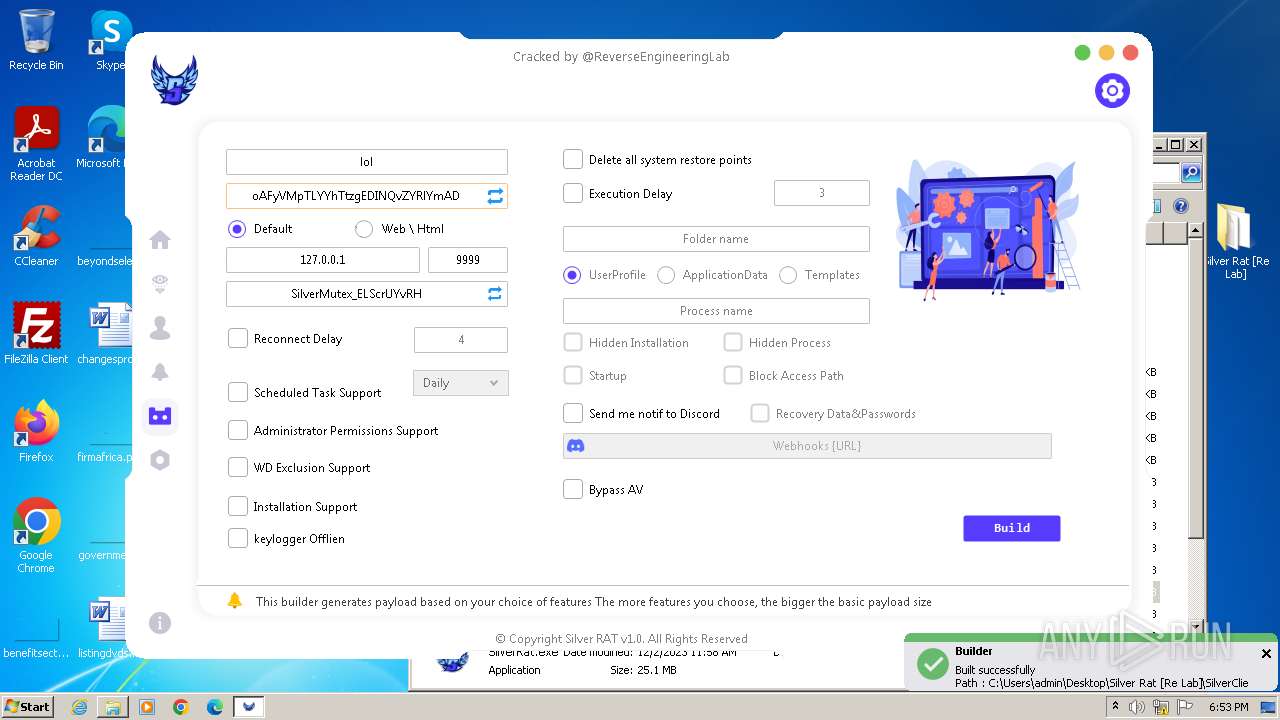The height and width of the screenshot is (720, 1280).
Task: Select the ApplicationData radio option
Action: [666, 275]
